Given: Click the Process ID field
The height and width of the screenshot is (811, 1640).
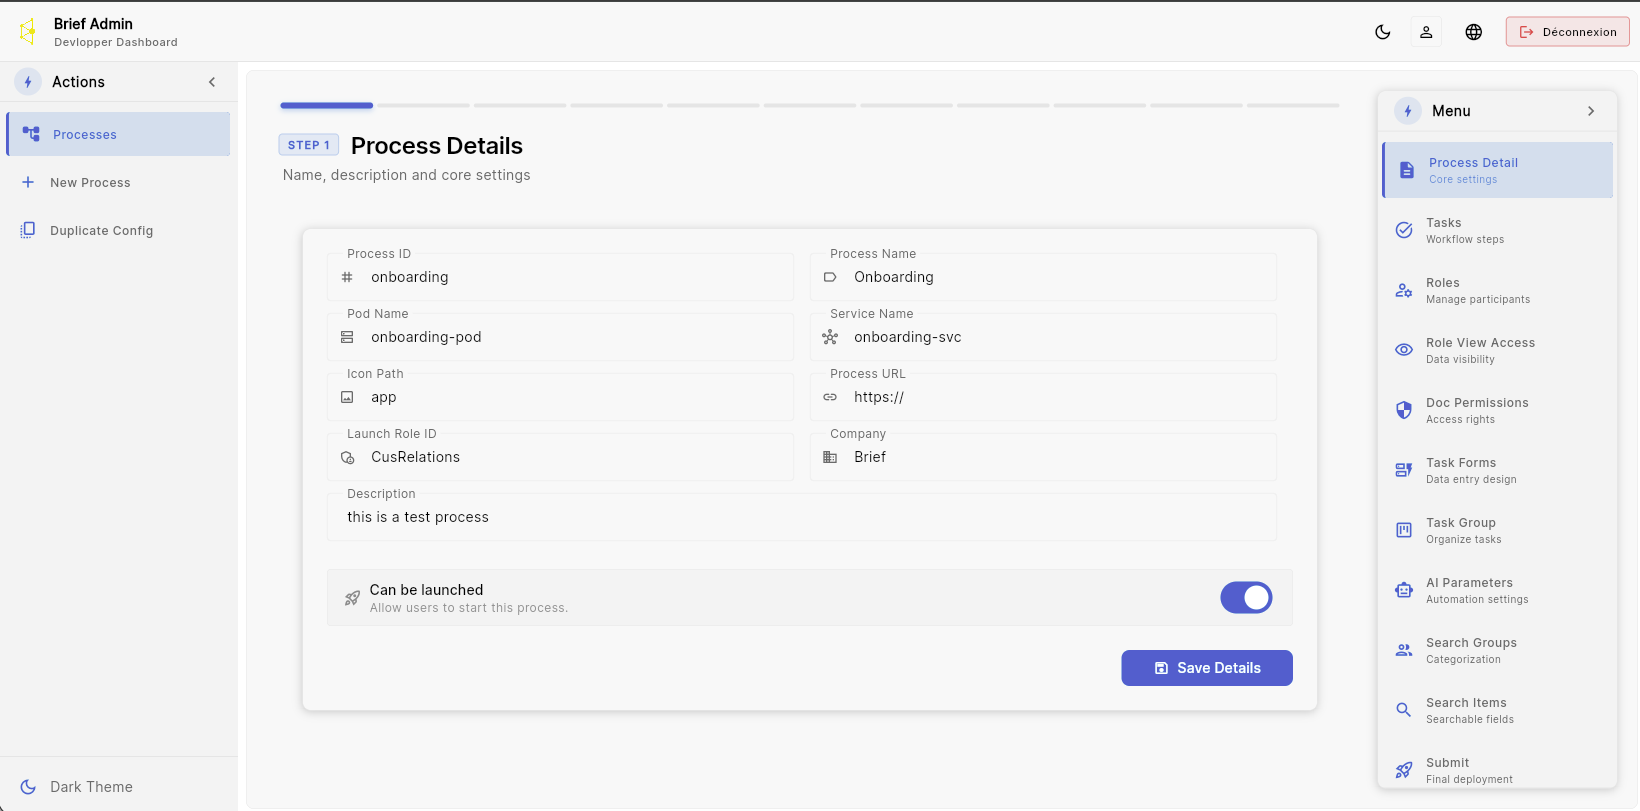Looking at the screenshot, I should point(560,277).
